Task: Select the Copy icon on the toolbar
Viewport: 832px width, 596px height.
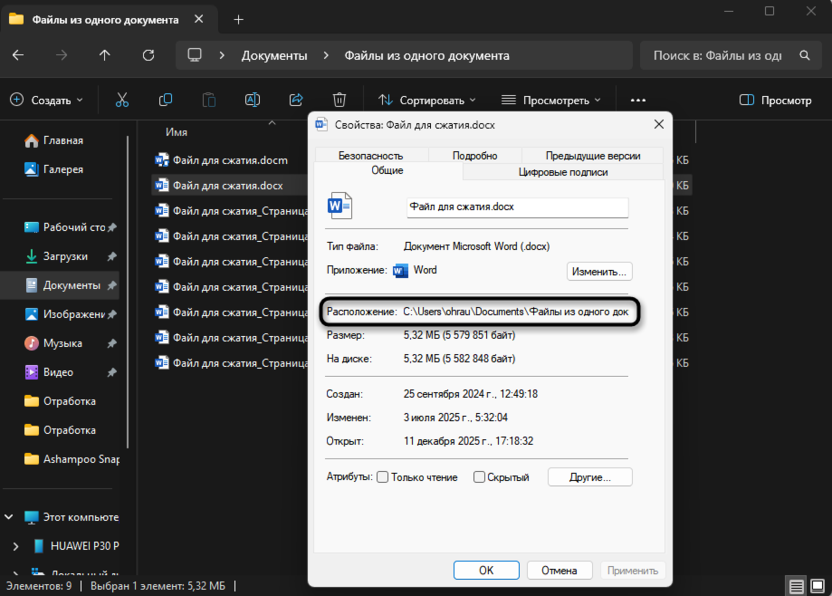Action: (x=166, y=100)
